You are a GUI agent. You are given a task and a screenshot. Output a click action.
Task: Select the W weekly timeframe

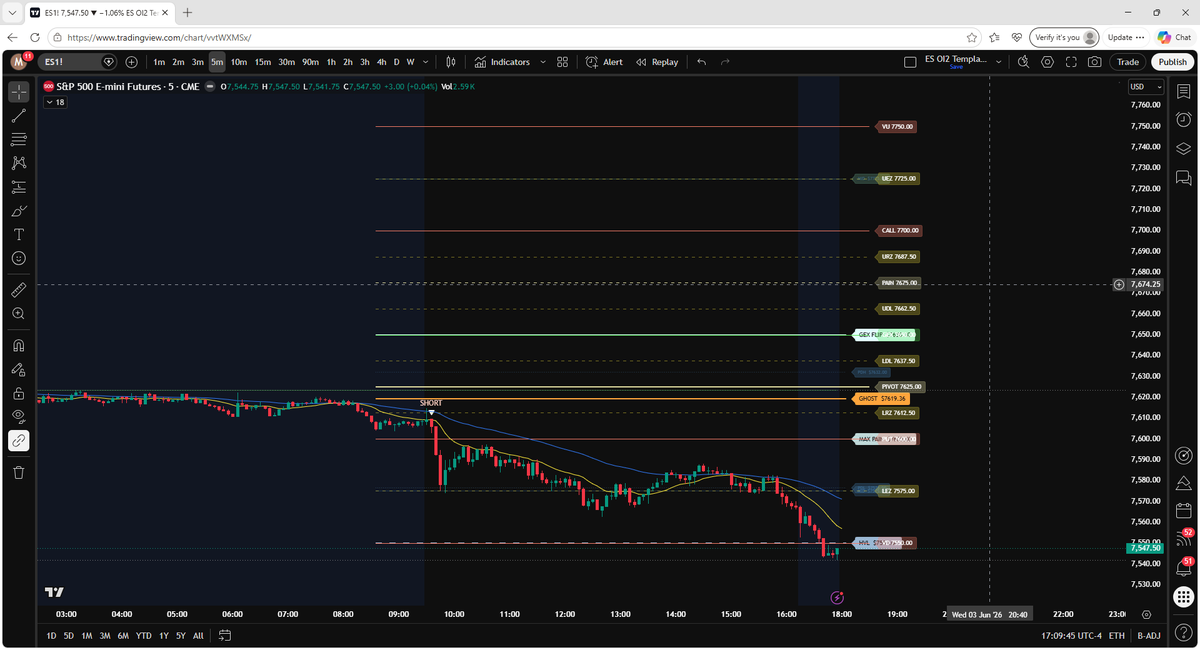coord(410,62)
